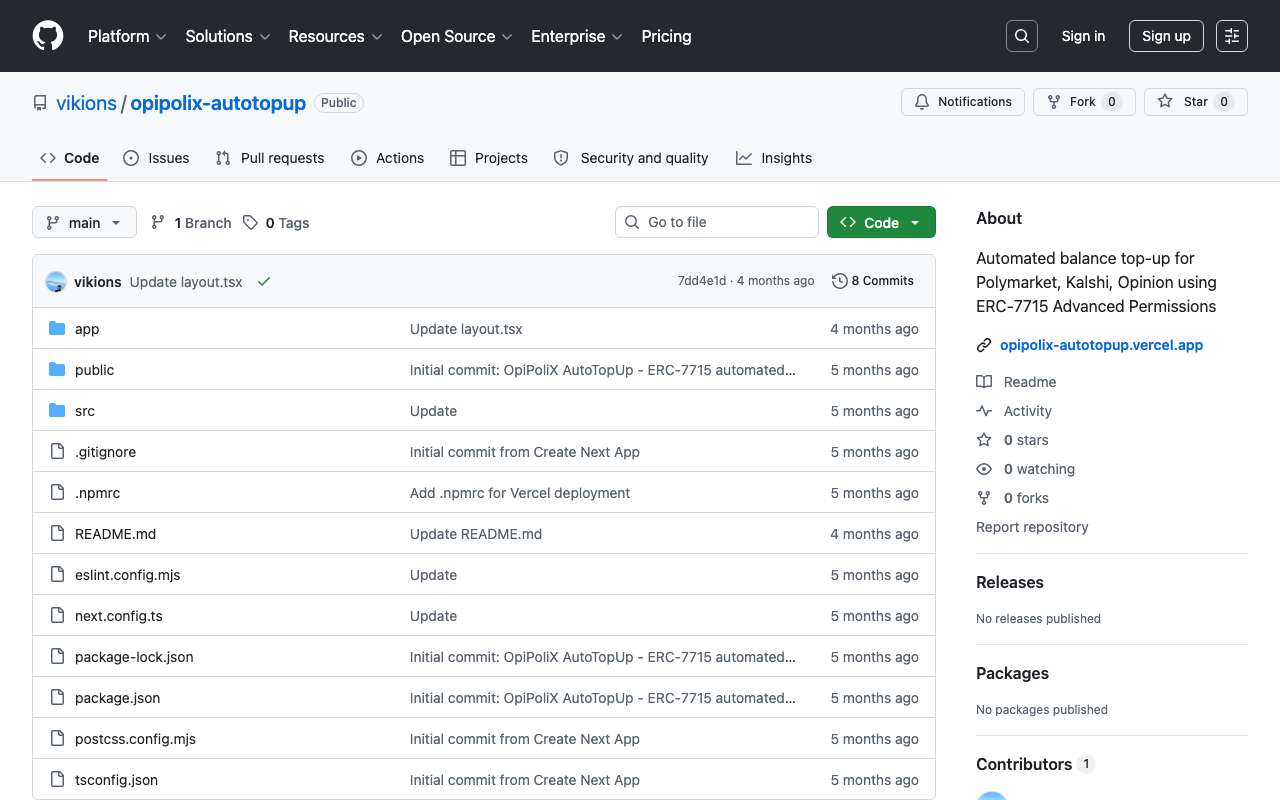Switch to the Issues tab
1280x800 pixels.
pyautogui.click(x=156, y=158)
